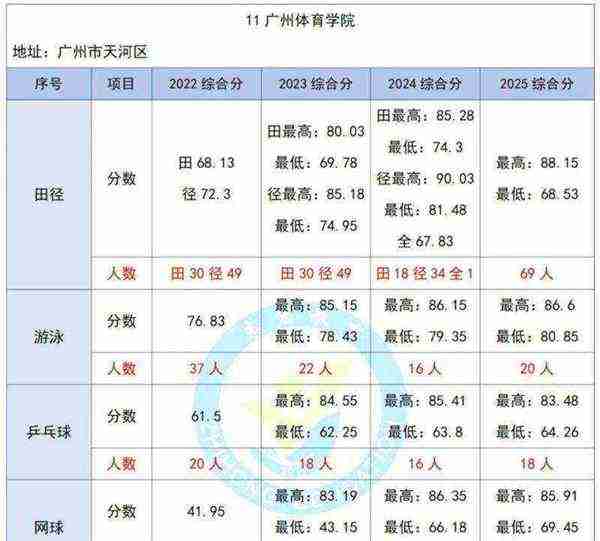Select the entry "最低：81.48"
The width and height of the screenshot is (600, 541).
pyautogui.click(x=425, y=210)
